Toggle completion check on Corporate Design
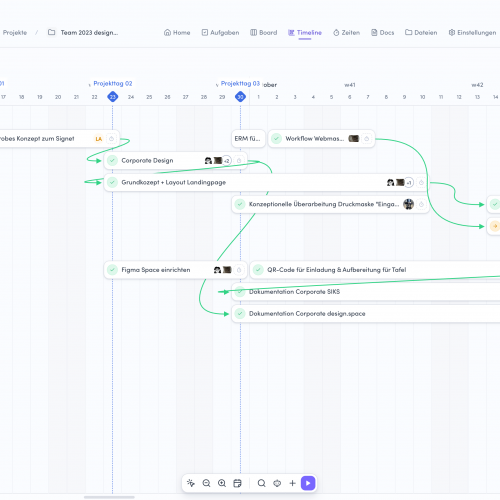Viewport: 500px width, 500px height. pos(112,161)
